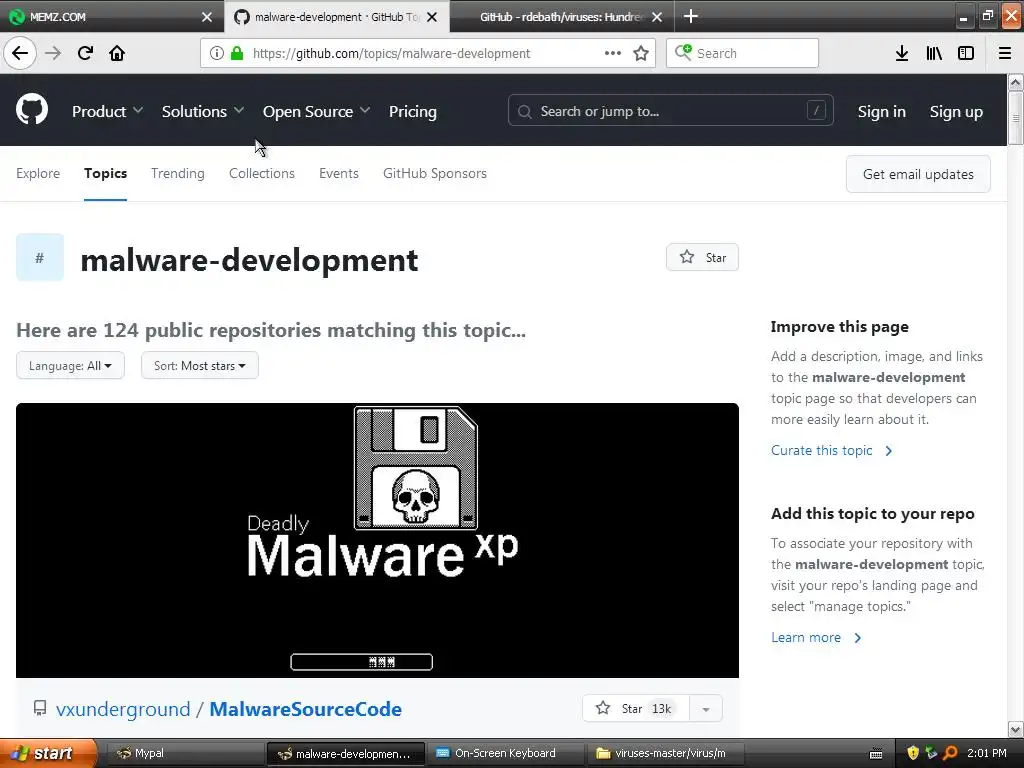1024x768 pixels.
Task: Click the keyboard icon in the taskbar
Action: [876, 754]
